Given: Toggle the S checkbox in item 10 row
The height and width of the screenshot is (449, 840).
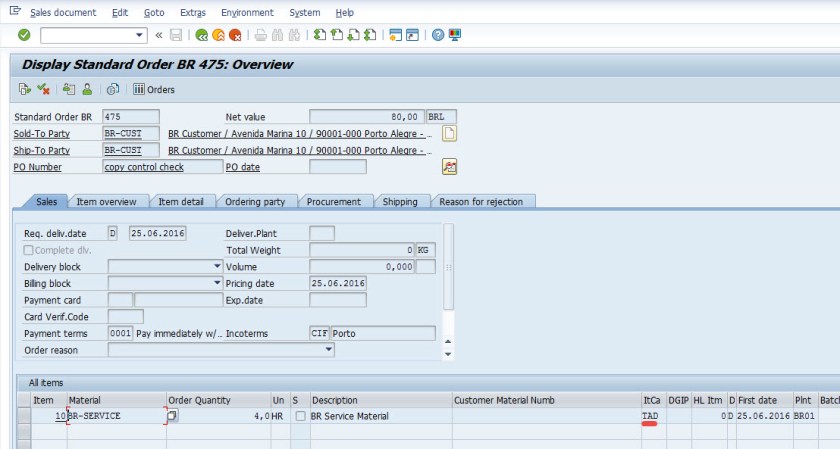Looking at the screenshot, I should 301,416.
